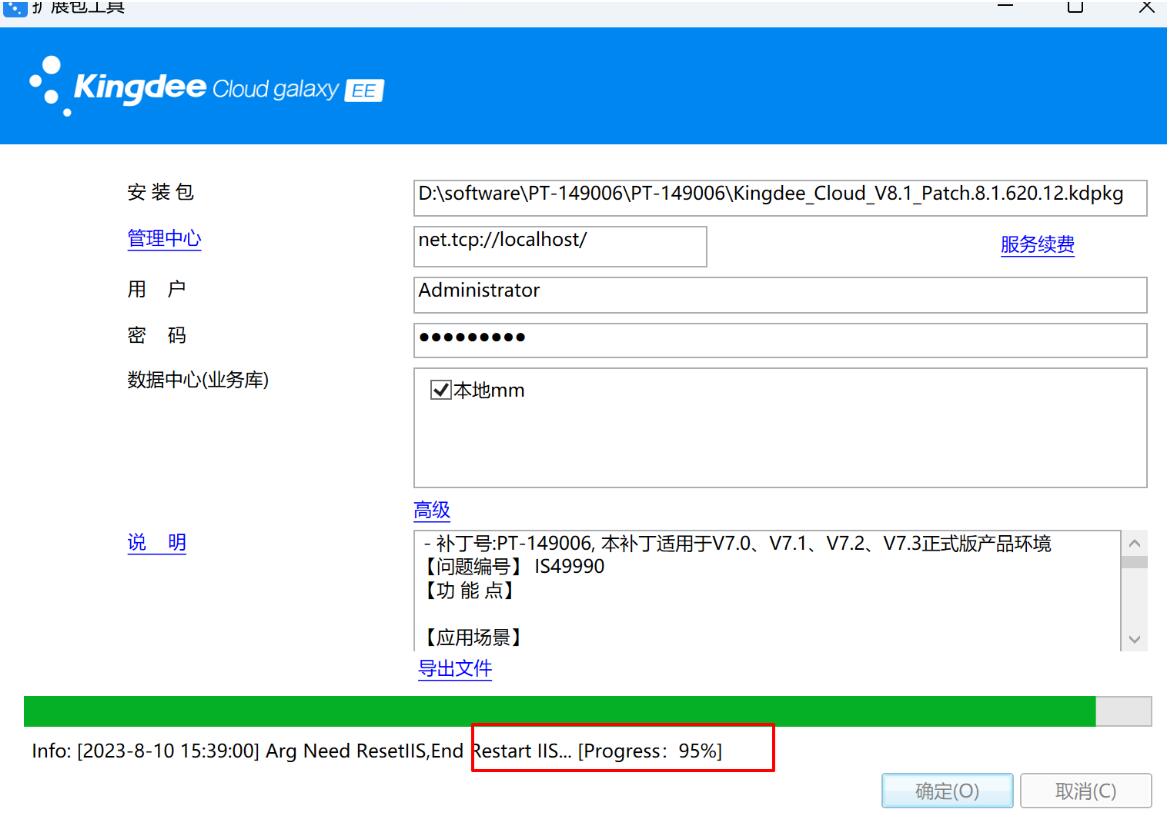The height and width of the screenshot is (819, 1169).
Task: Click the Restart IIS progress status text
Action: click(597, 750)
